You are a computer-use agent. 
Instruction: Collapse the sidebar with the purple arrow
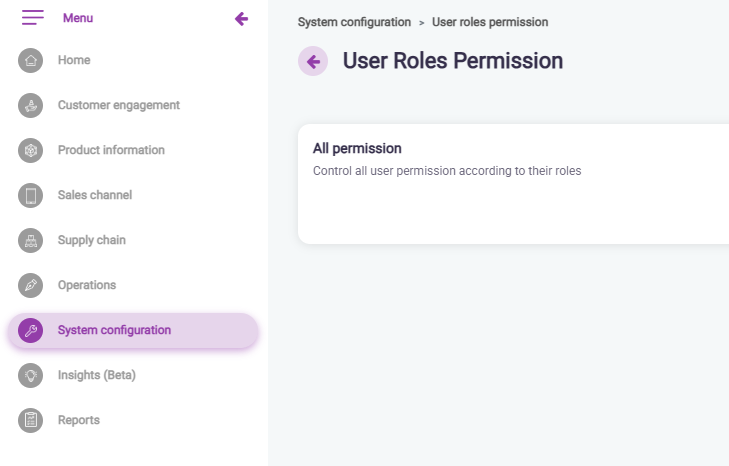click(241, 18)
